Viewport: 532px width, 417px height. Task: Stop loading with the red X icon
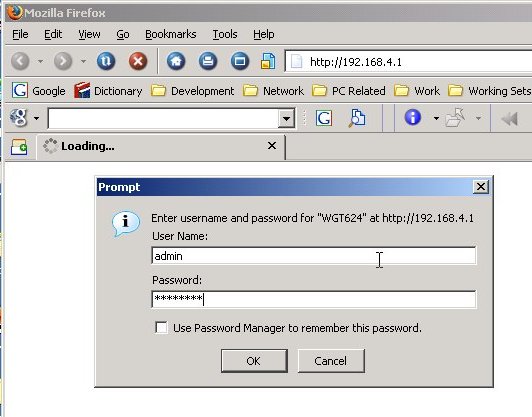click(138, 61)
